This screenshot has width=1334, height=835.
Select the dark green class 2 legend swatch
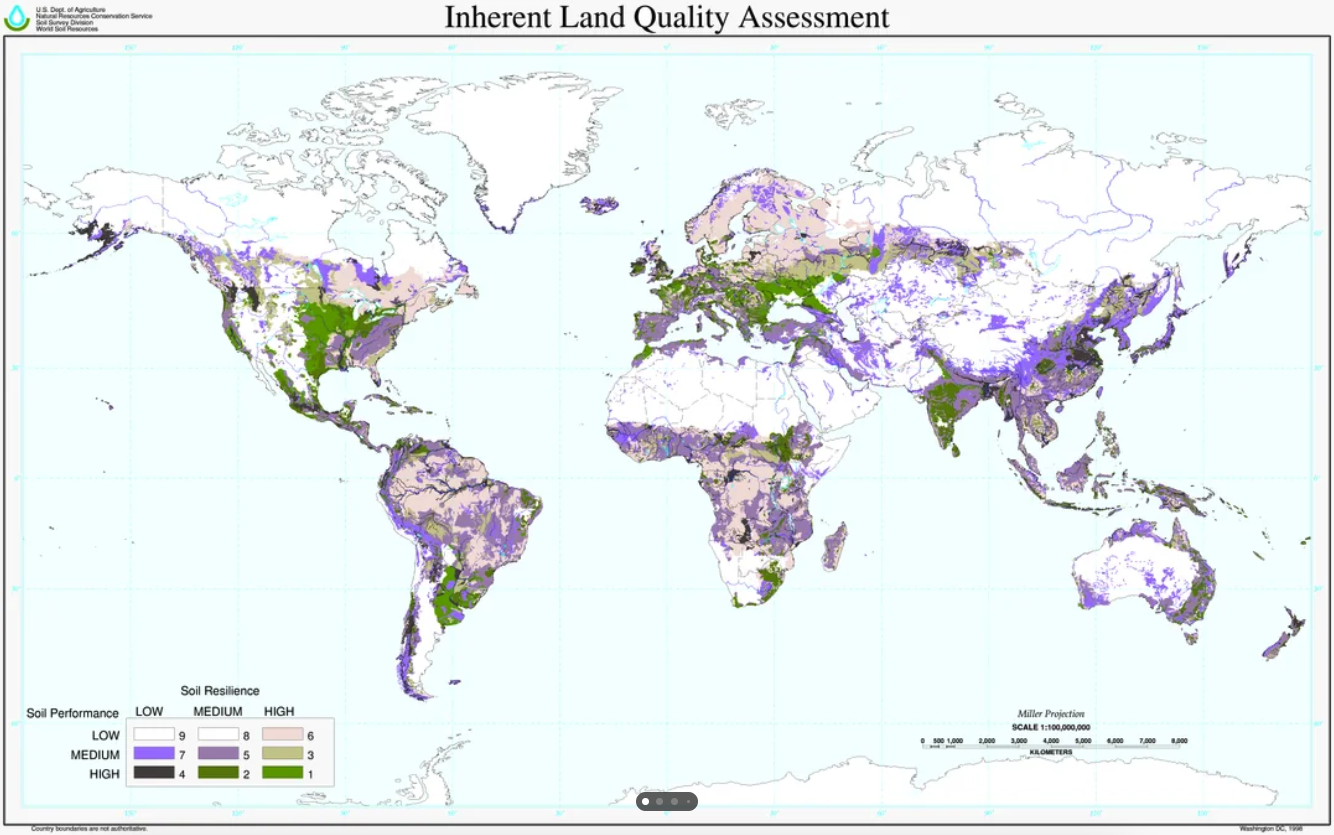click(219, 774)
